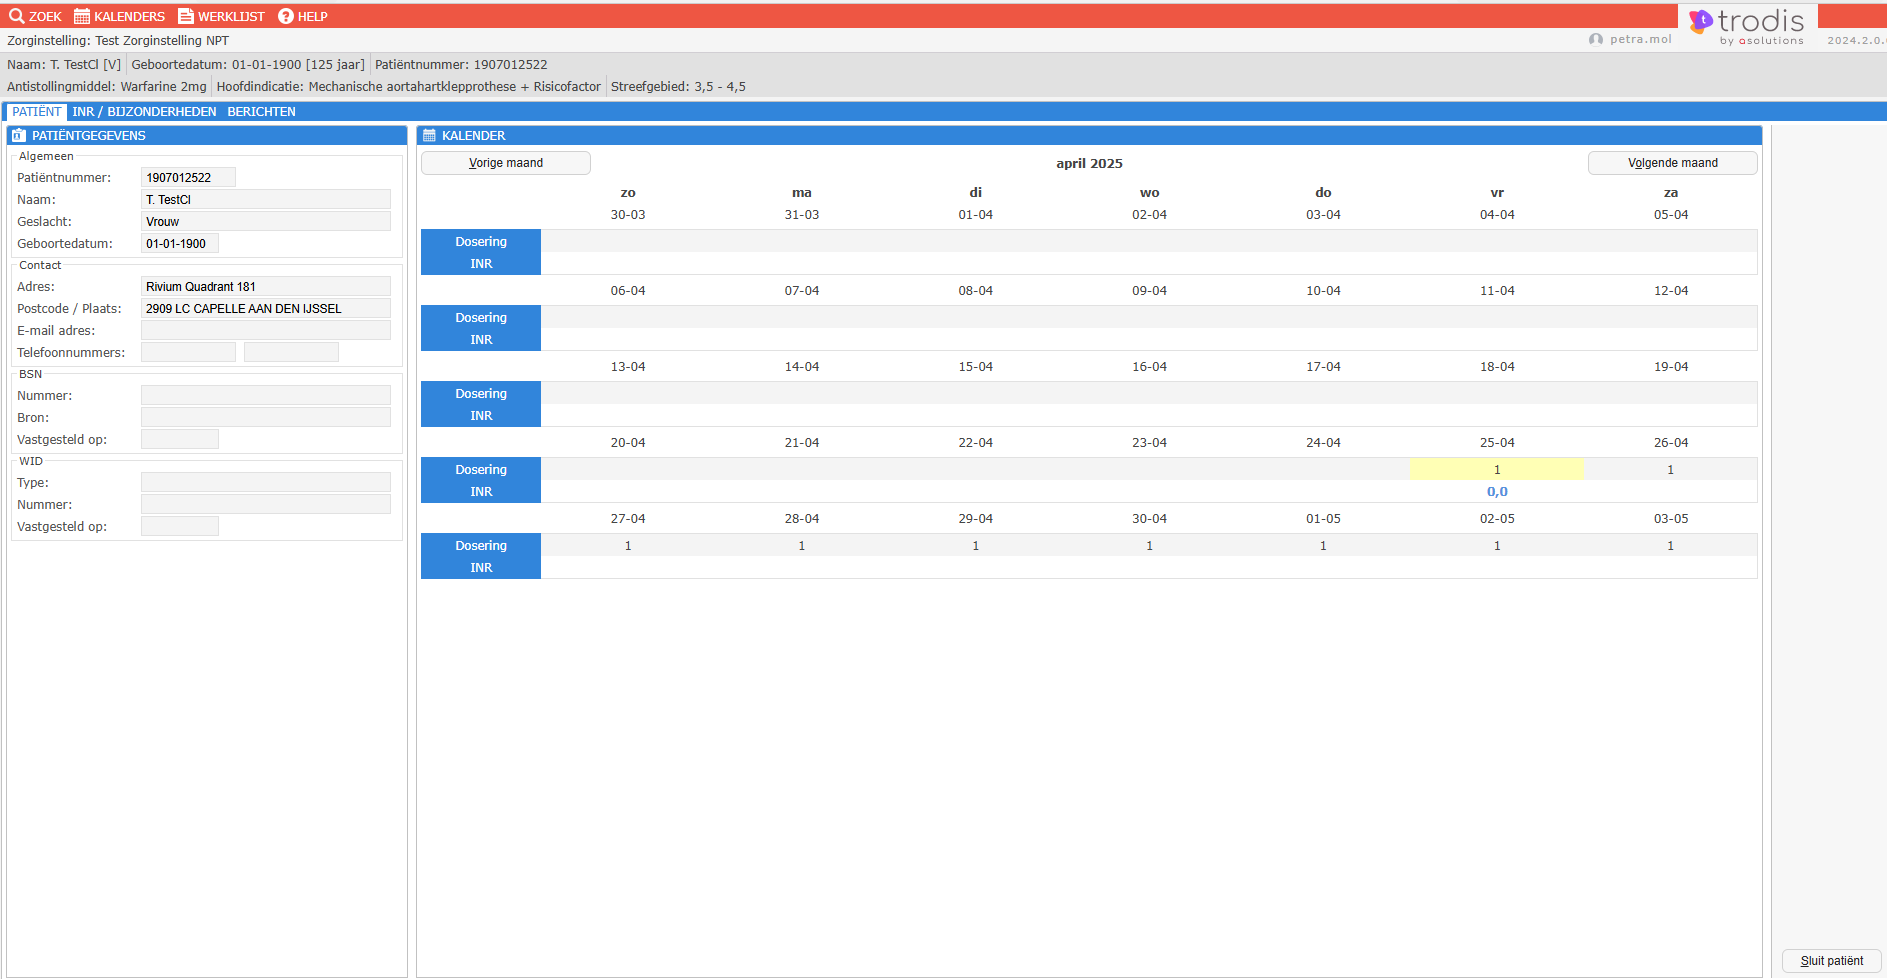1887x979 pixels.
Task: Select the dosering value for 26-04
Action: 1670,469
